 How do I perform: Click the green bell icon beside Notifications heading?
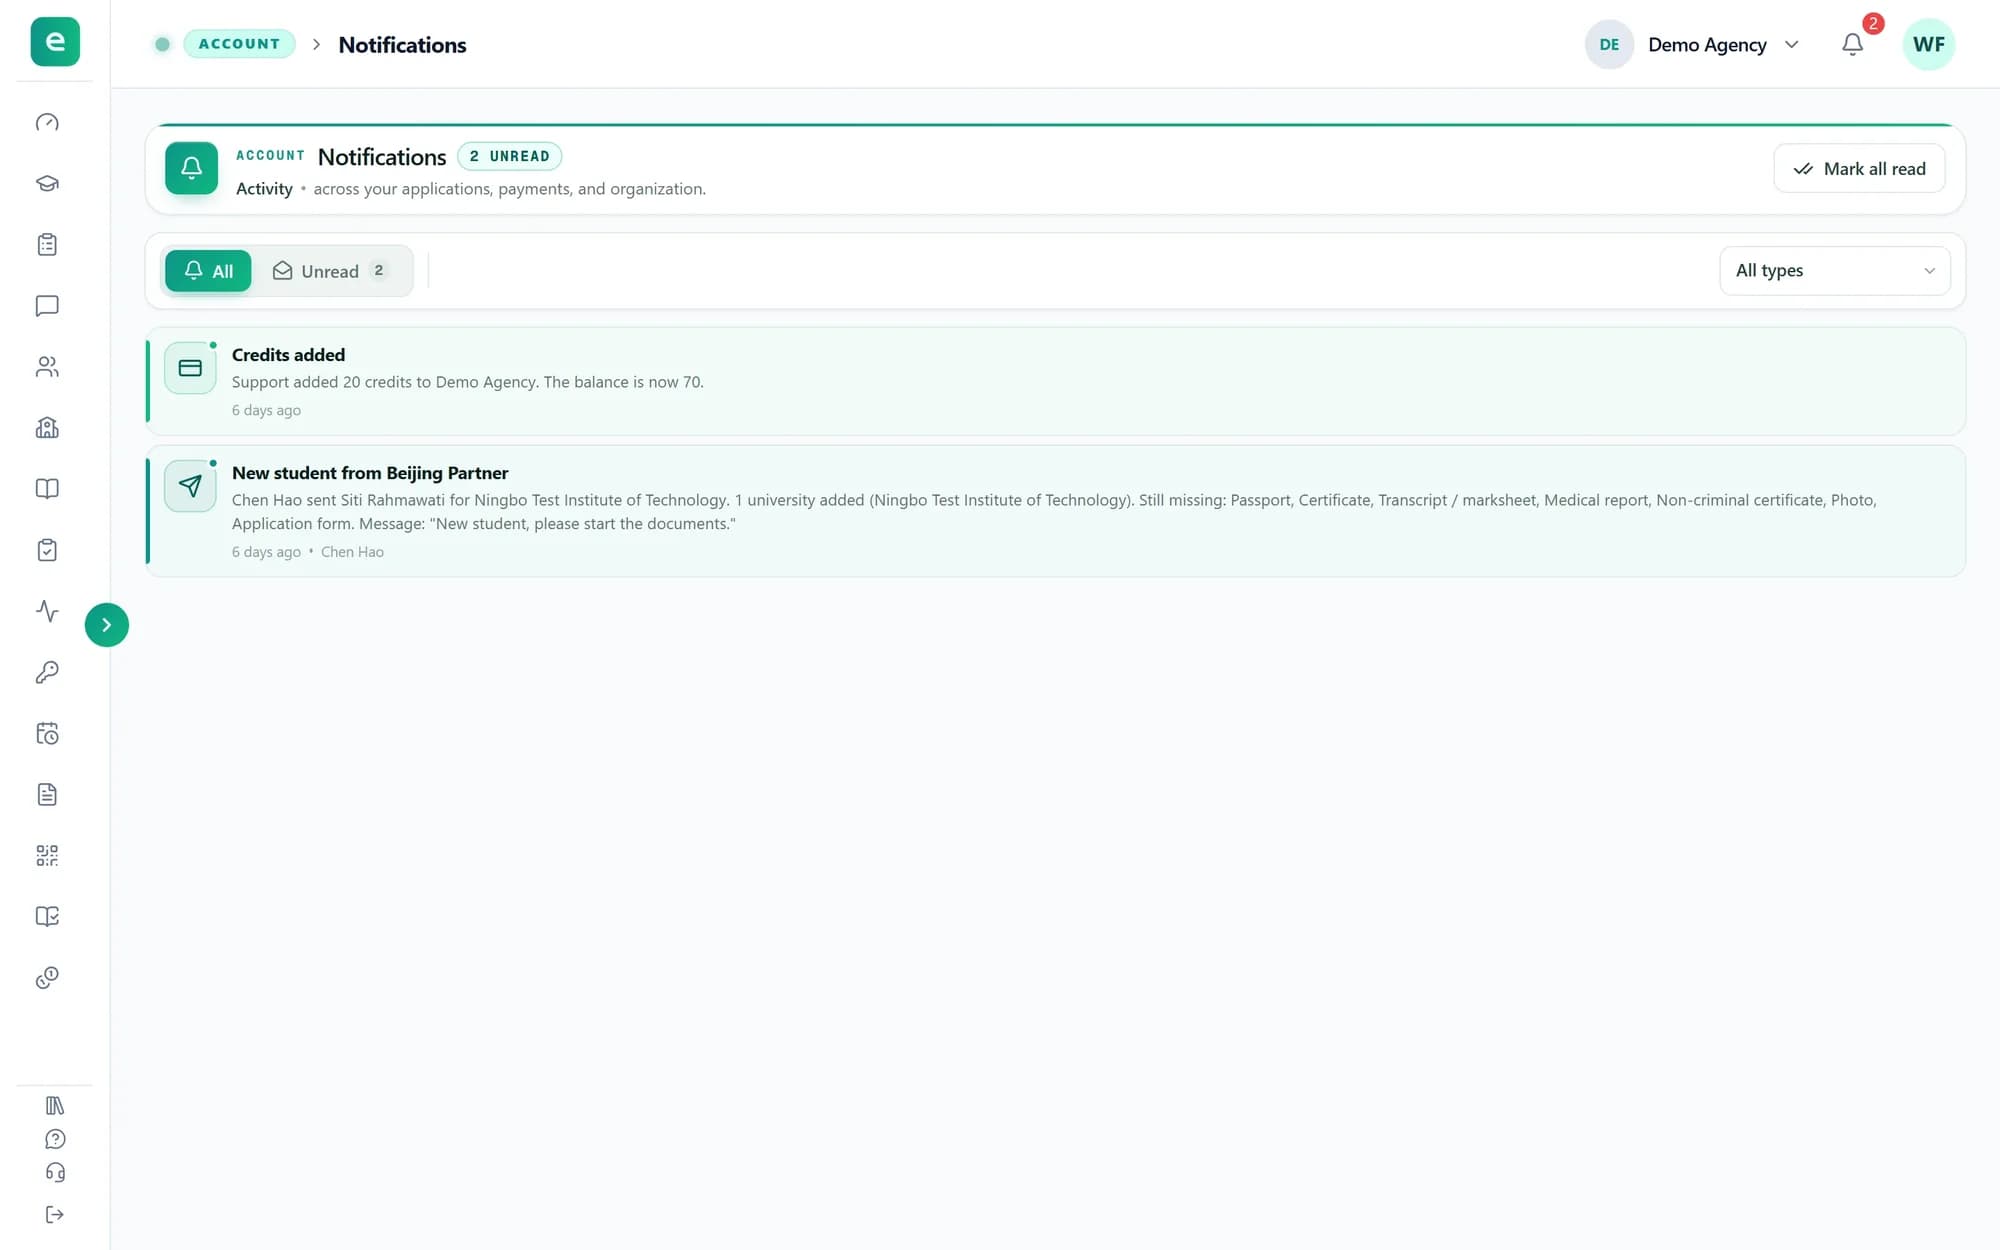pos(191,168)
